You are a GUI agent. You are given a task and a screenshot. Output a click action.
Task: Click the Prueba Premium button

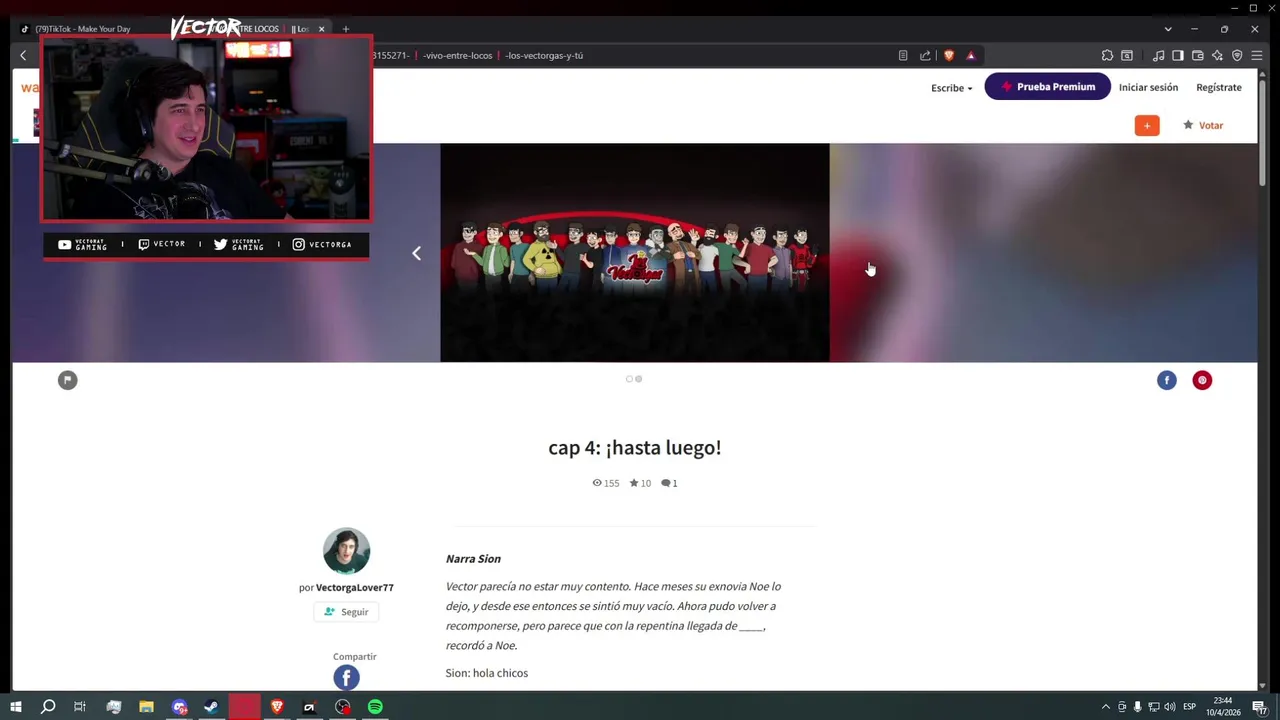coord(1047,87)
